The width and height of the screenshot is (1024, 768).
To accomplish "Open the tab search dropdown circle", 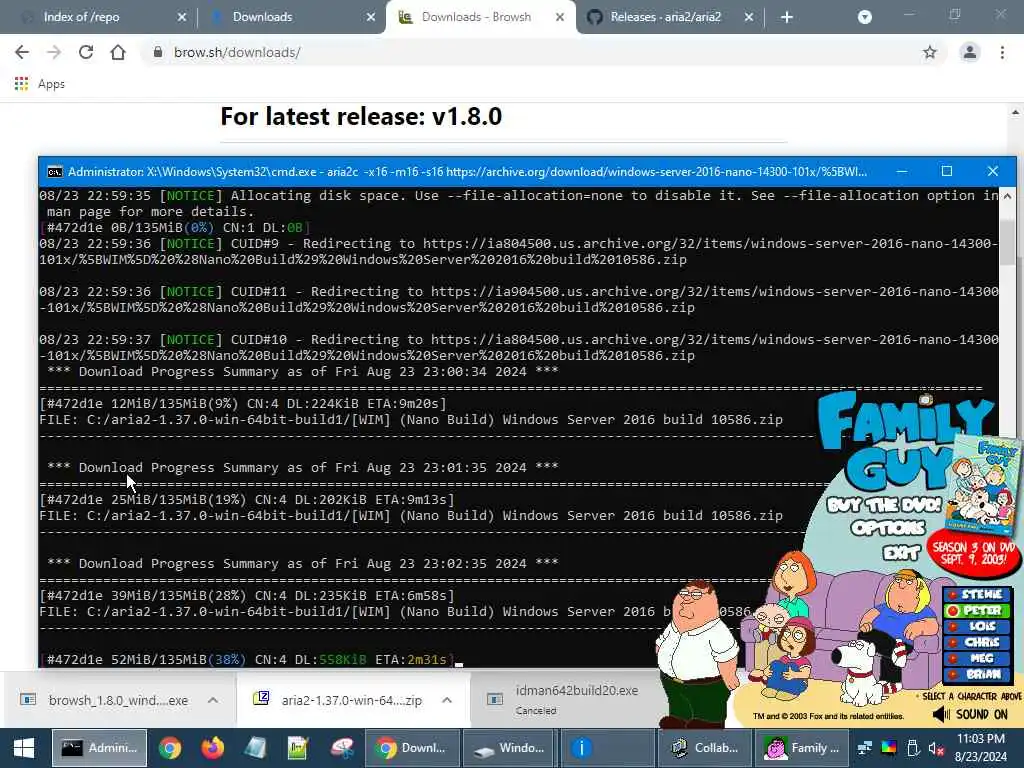I will coord(865,17).
